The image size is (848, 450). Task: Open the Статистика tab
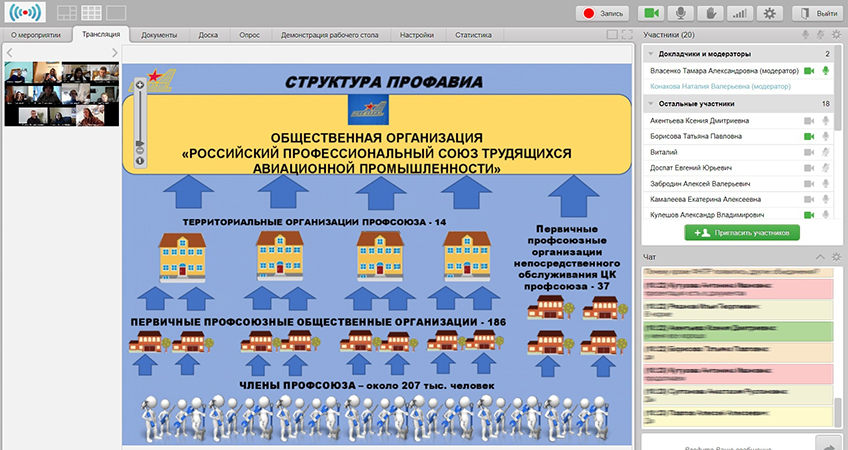point(473,35)
